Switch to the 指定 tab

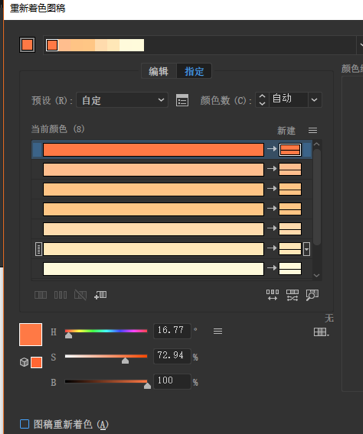tap(194, 71)
